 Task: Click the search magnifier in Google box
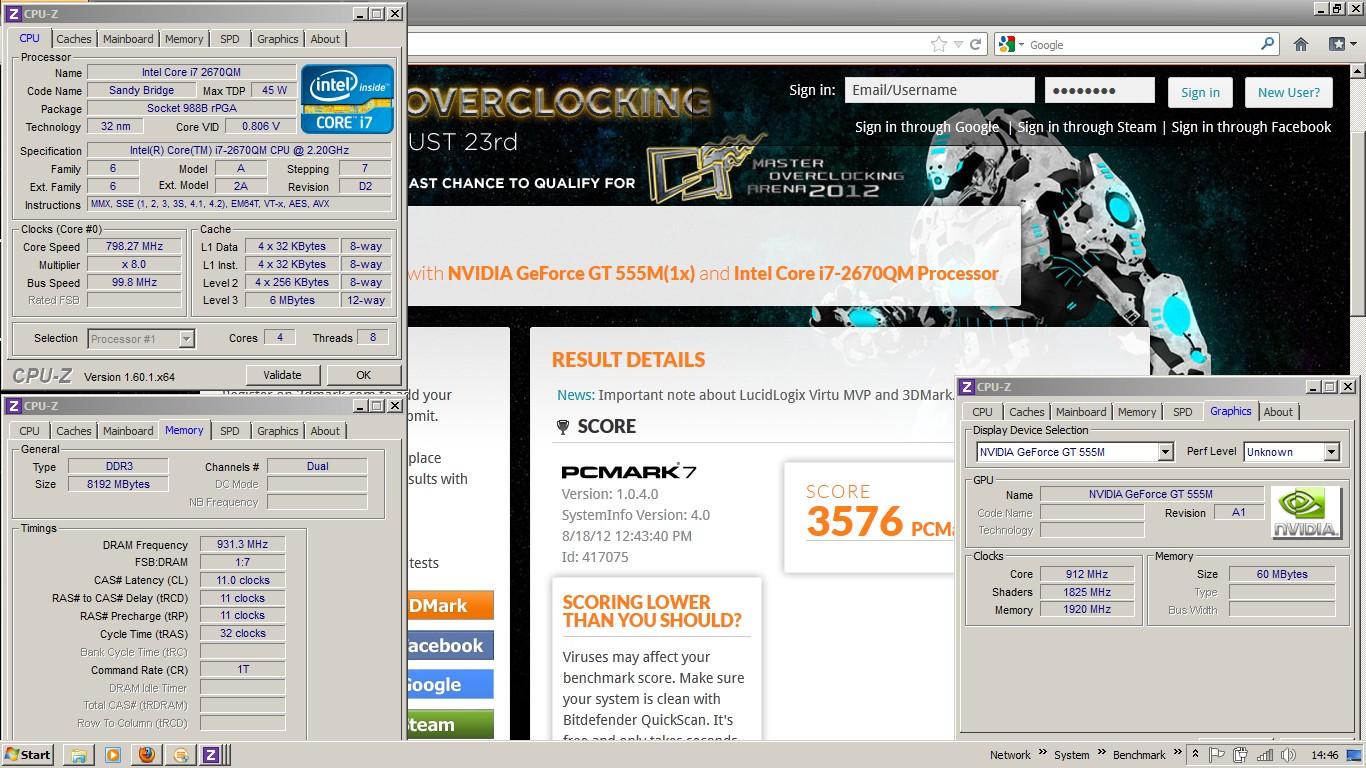click(x=1267, y=44)
